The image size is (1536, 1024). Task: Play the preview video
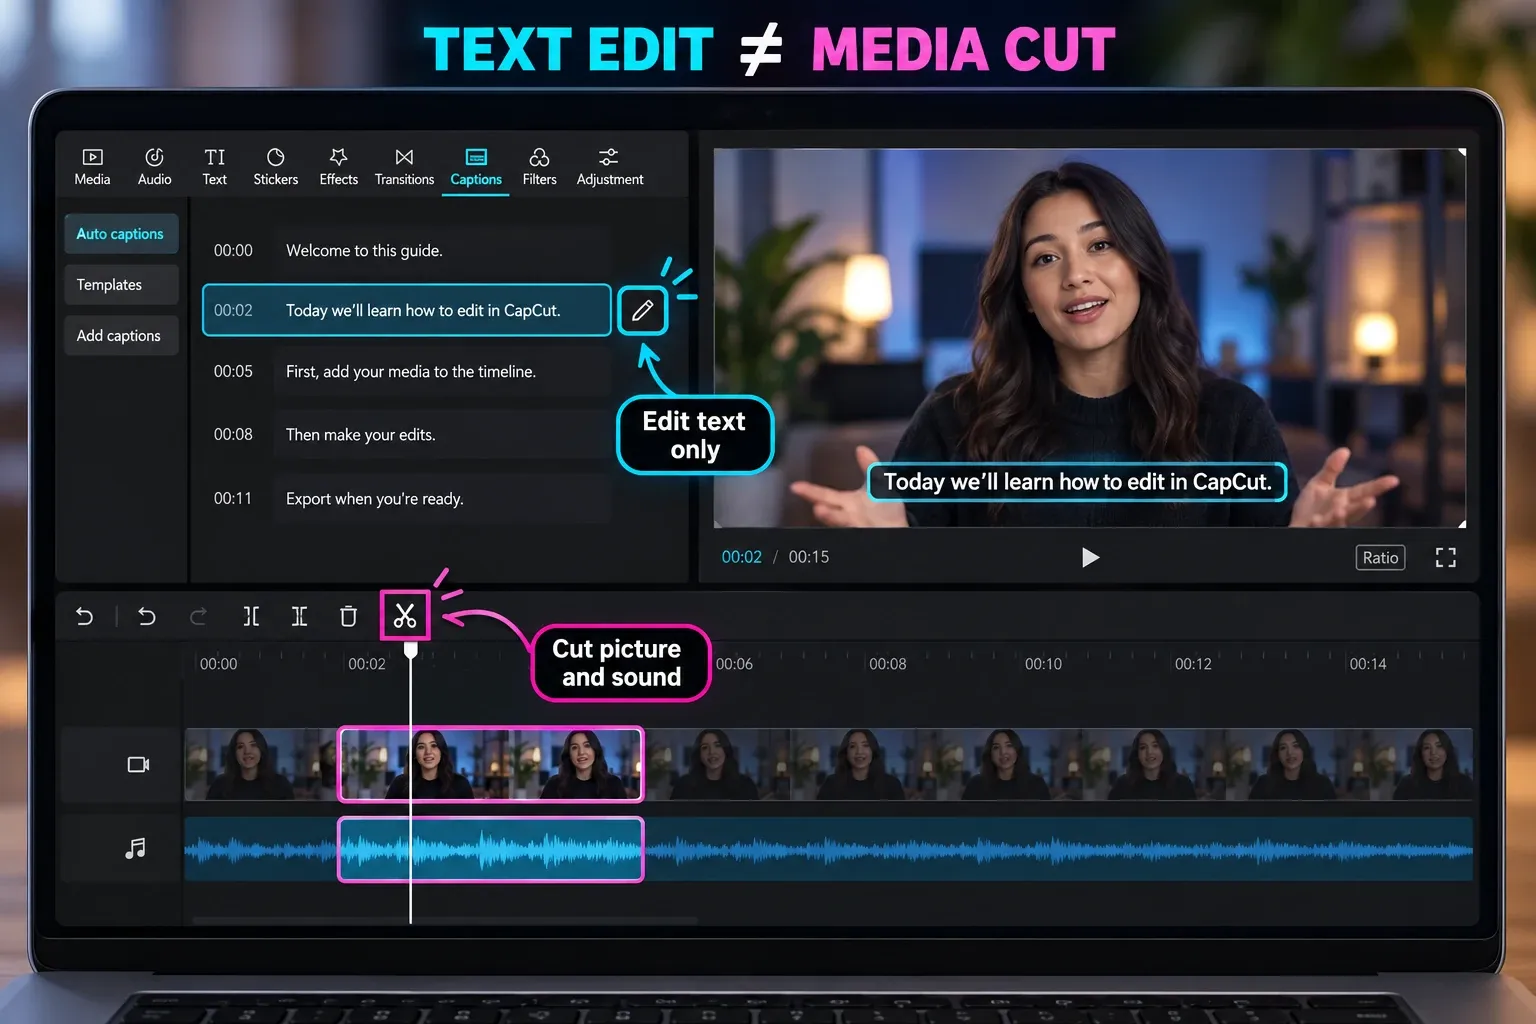pos(1090,557)
